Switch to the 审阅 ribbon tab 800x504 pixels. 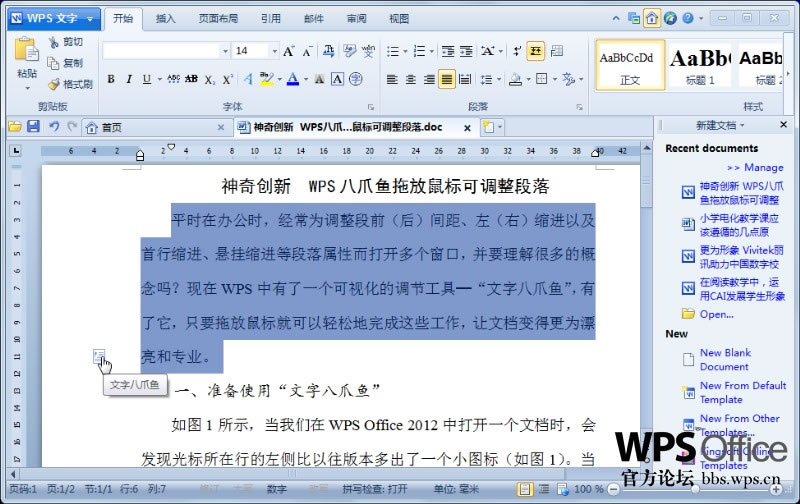click(357, 19)
